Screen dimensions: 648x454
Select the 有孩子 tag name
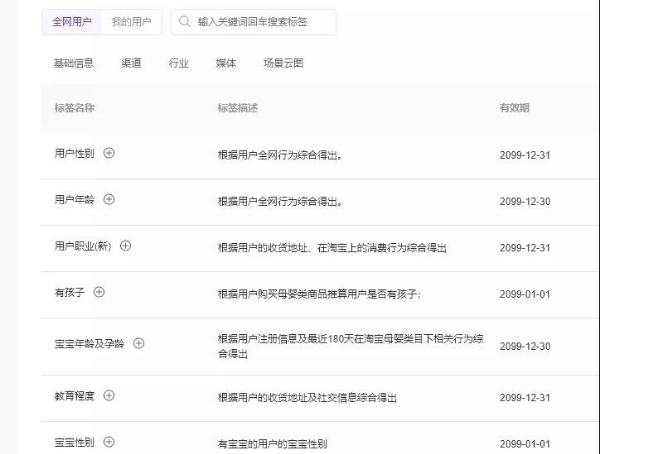pos(69,292)
